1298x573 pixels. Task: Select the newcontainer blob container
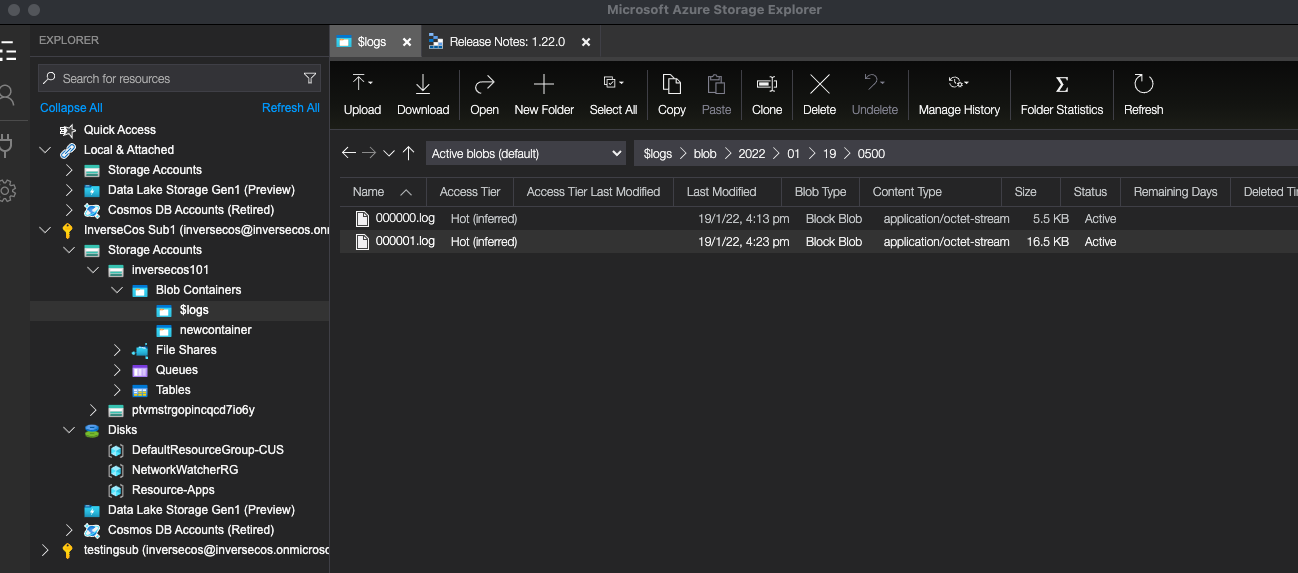pos(216,330)
